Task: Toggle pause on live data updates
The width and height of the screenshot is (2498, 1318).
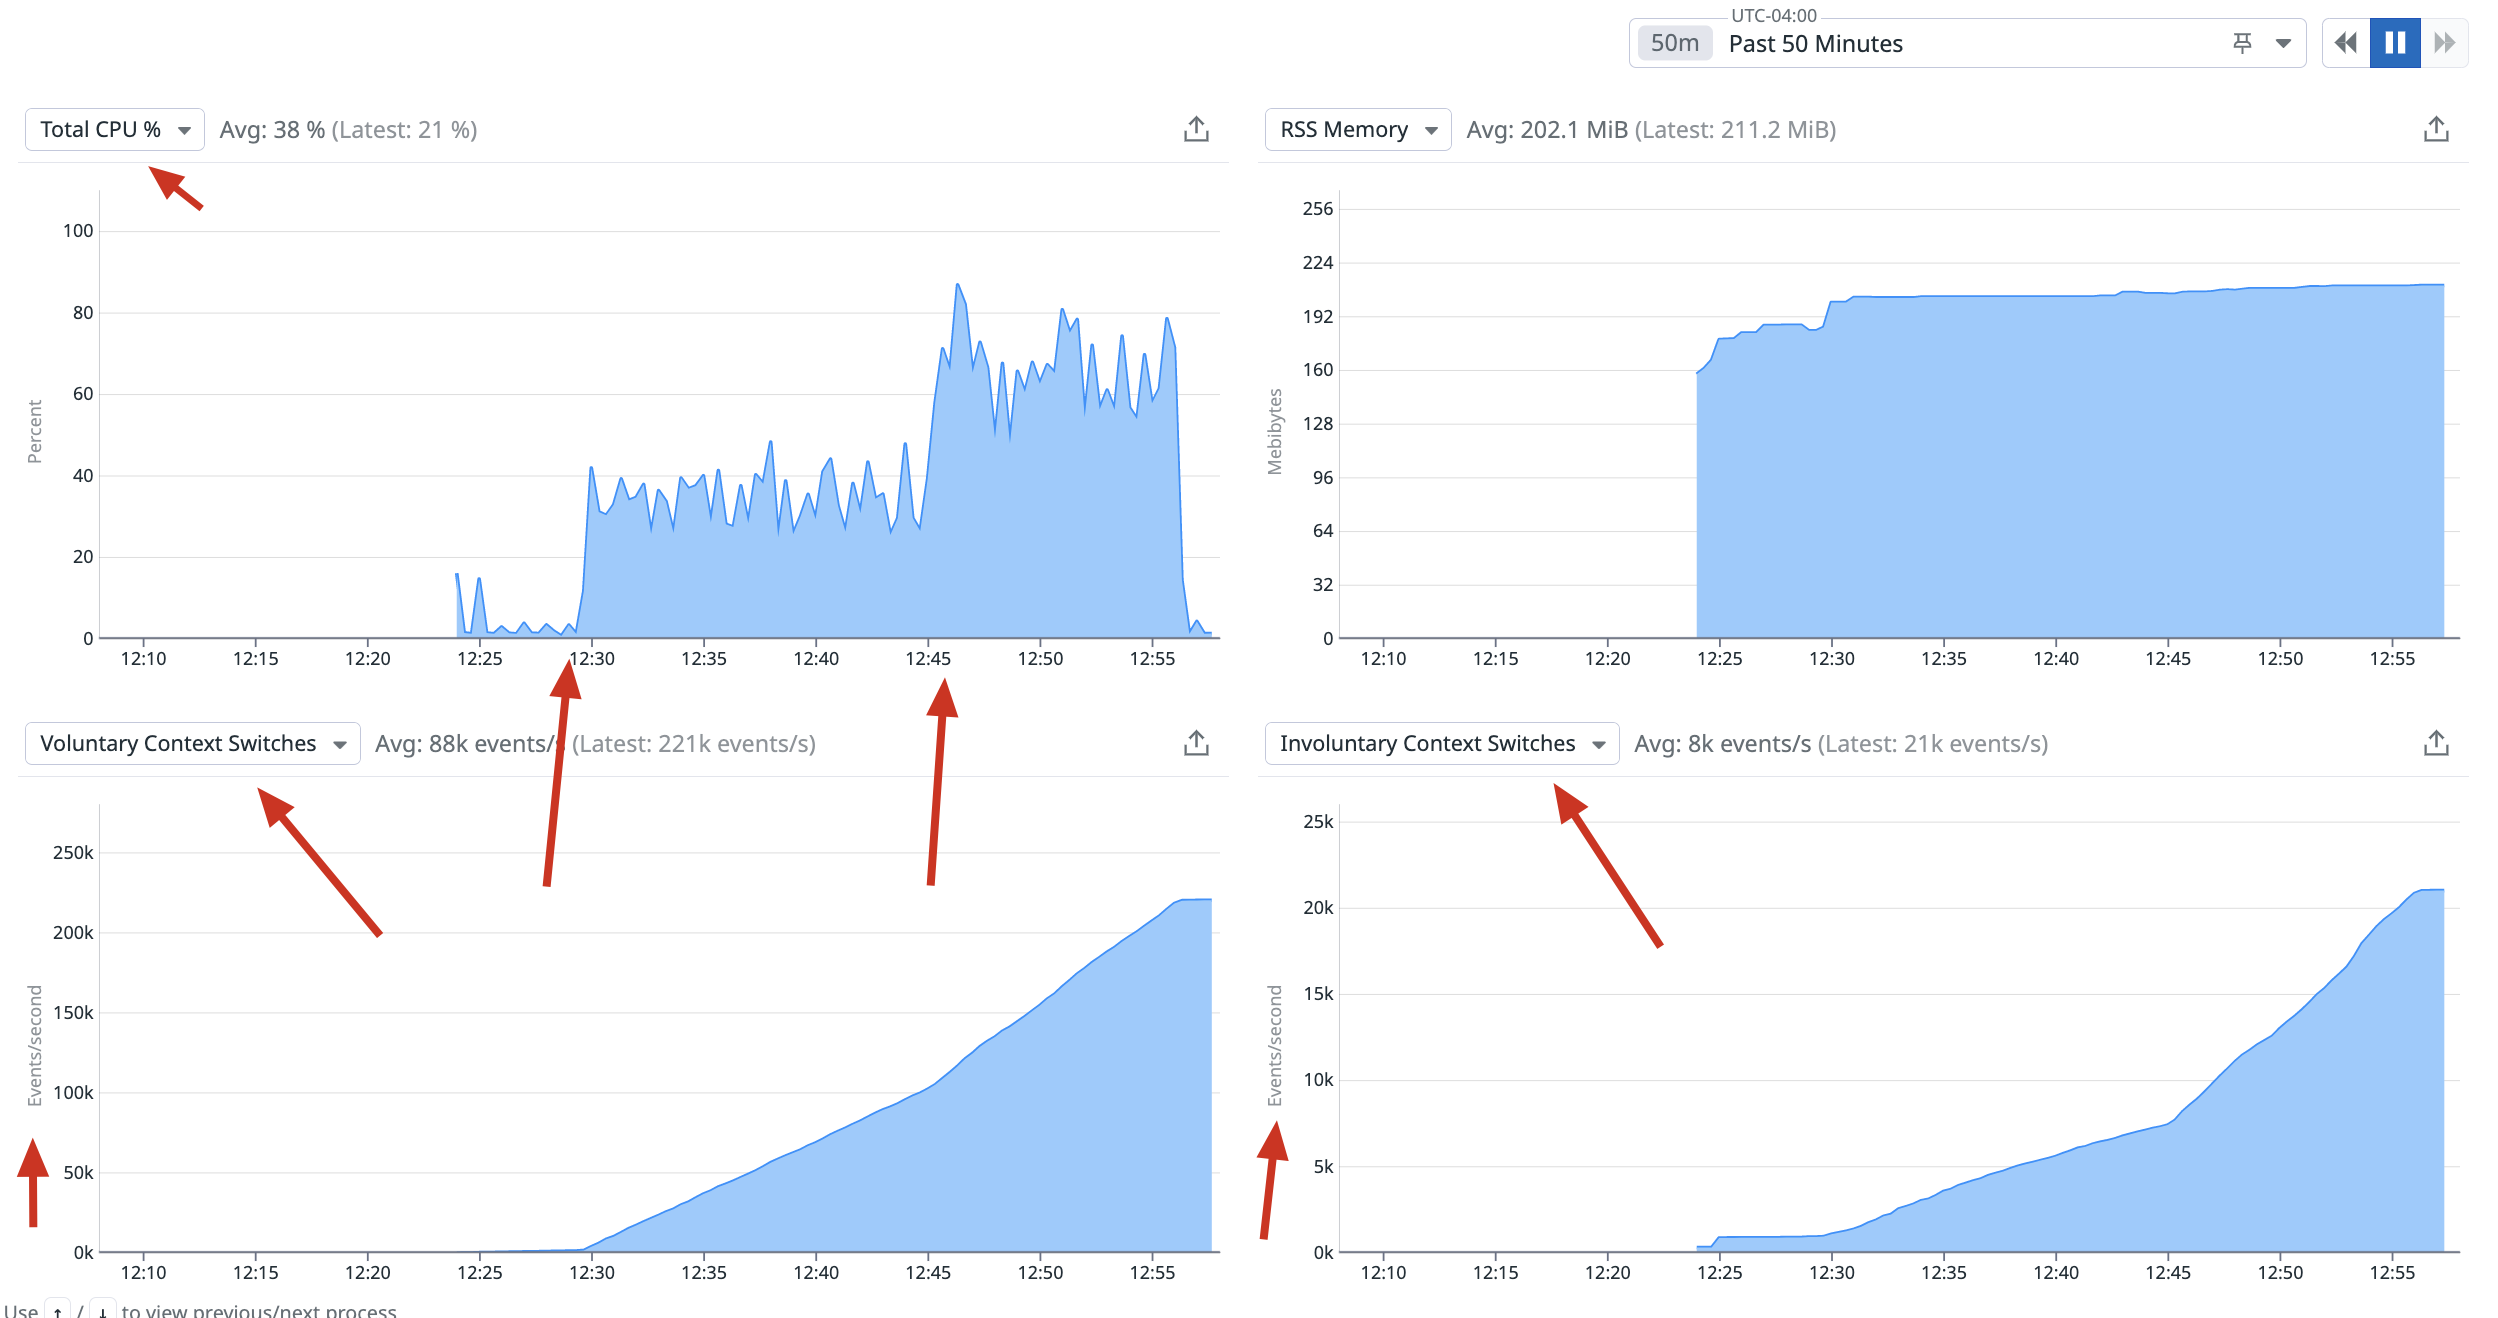Action: coord(2396,43)
